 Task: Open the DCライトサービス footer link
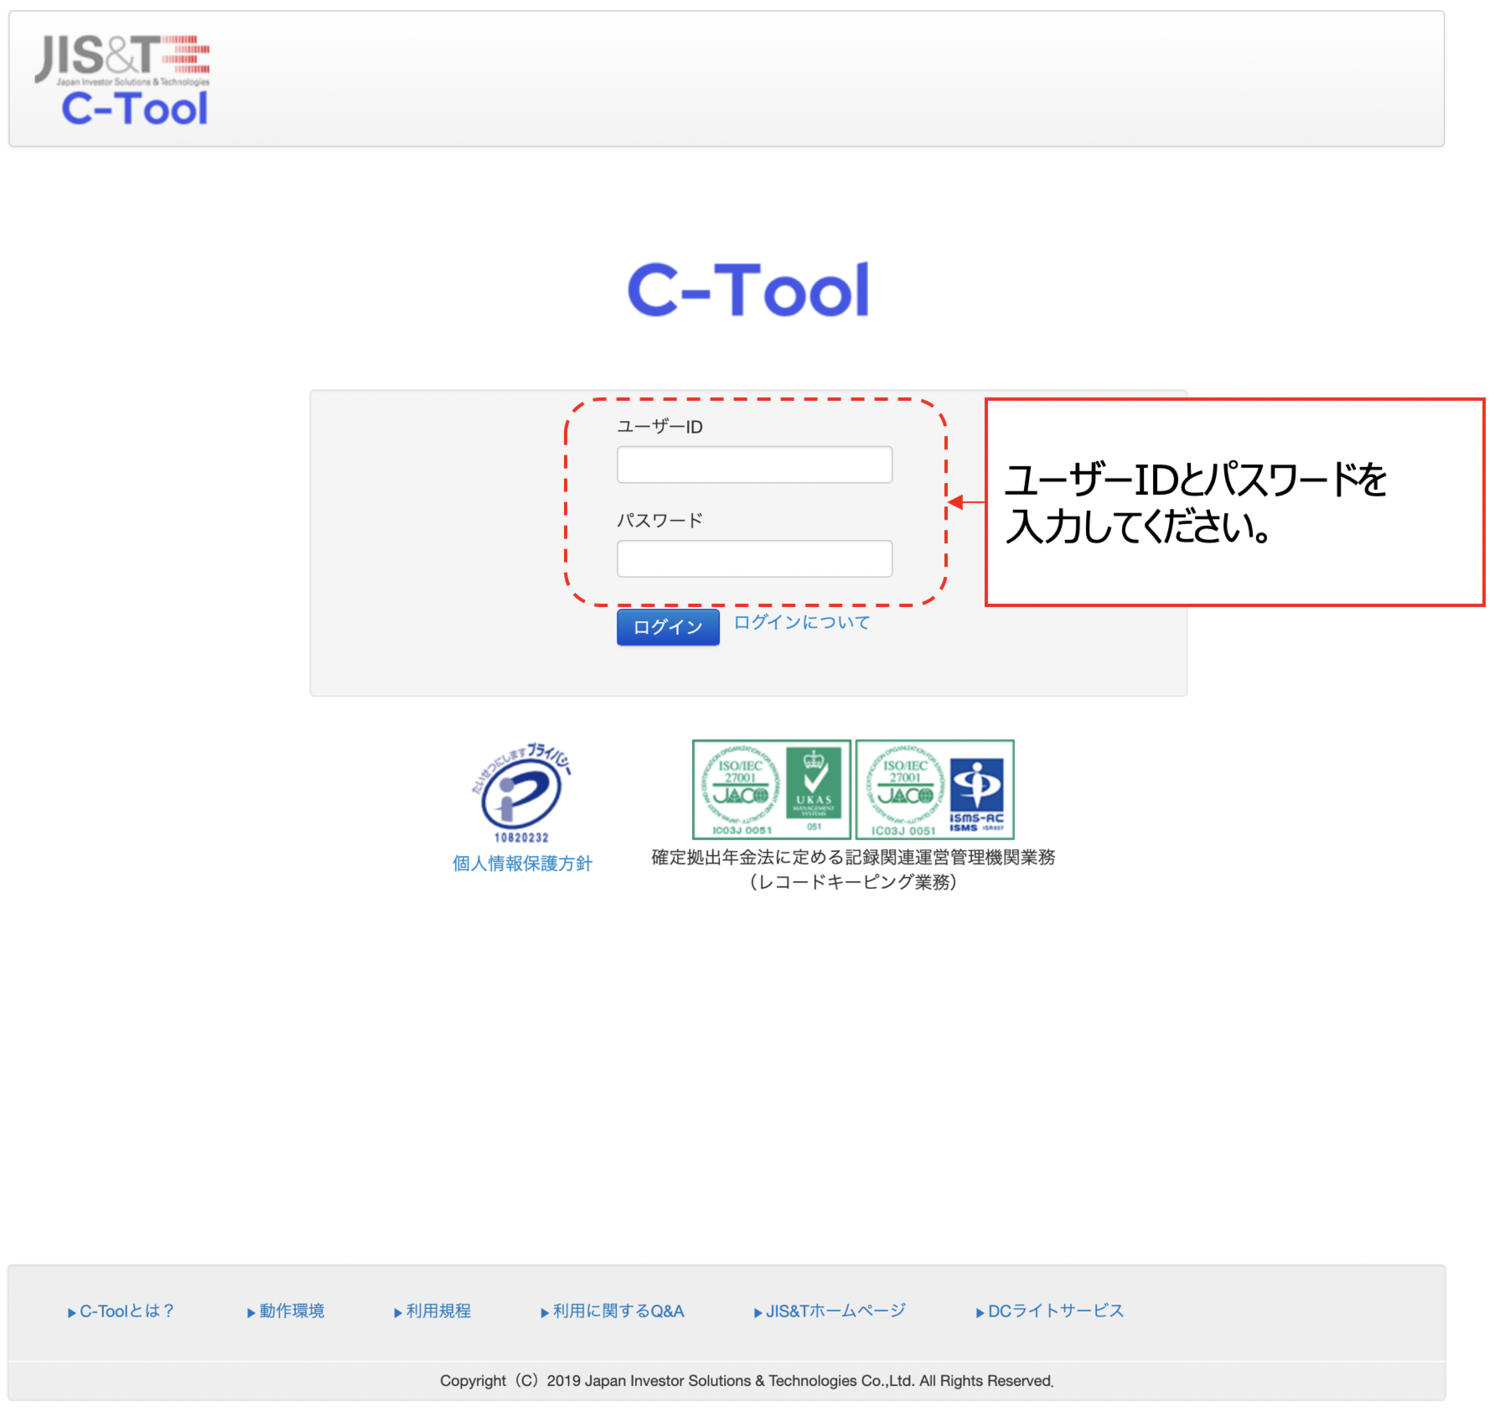pos(1050,1311)
